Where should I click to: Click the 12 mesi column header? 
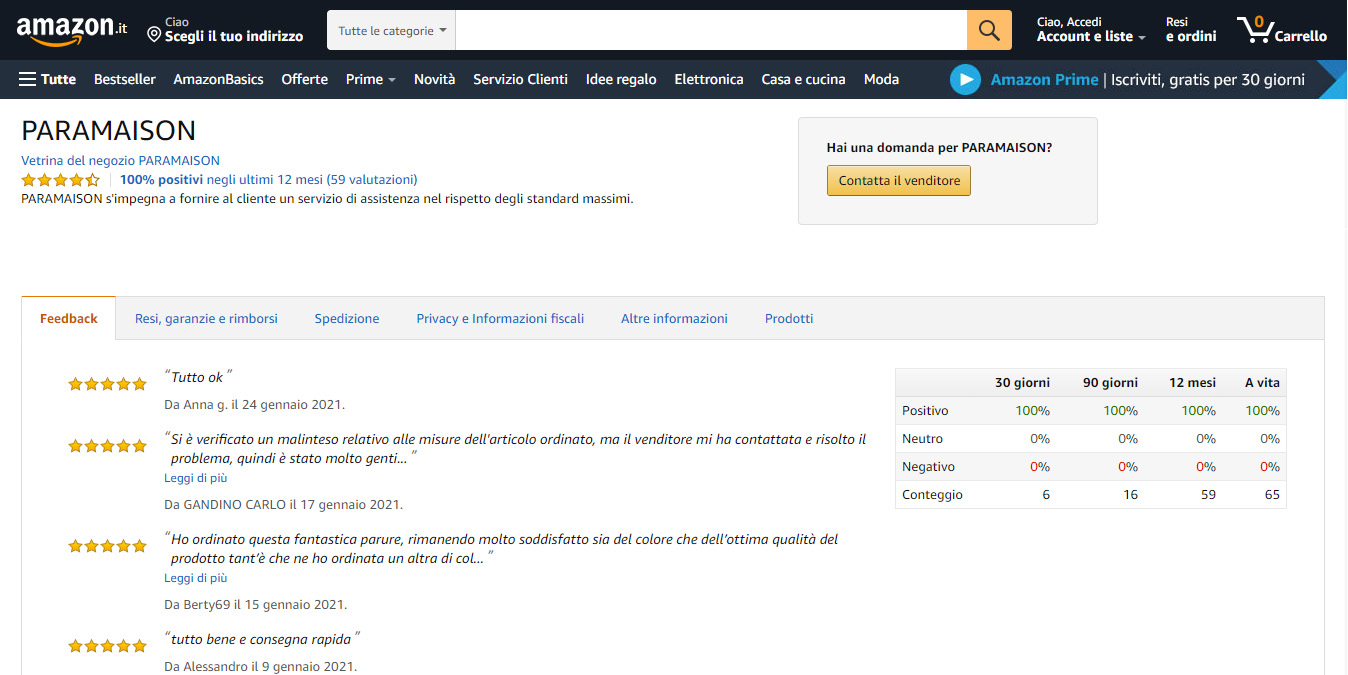1193,383
